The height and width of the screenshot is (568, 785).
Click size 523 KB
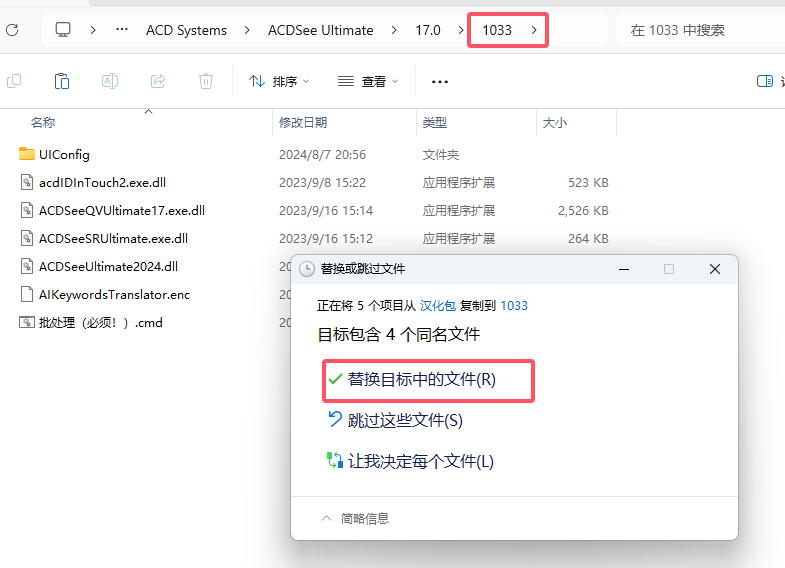588,183
